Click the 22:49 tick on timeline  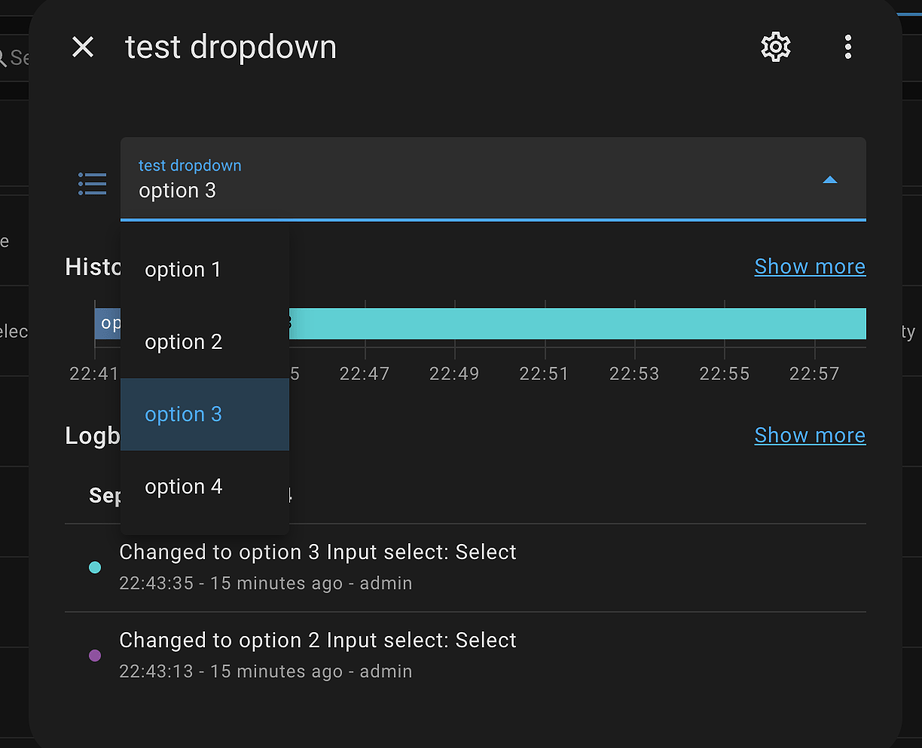[454, 374]
